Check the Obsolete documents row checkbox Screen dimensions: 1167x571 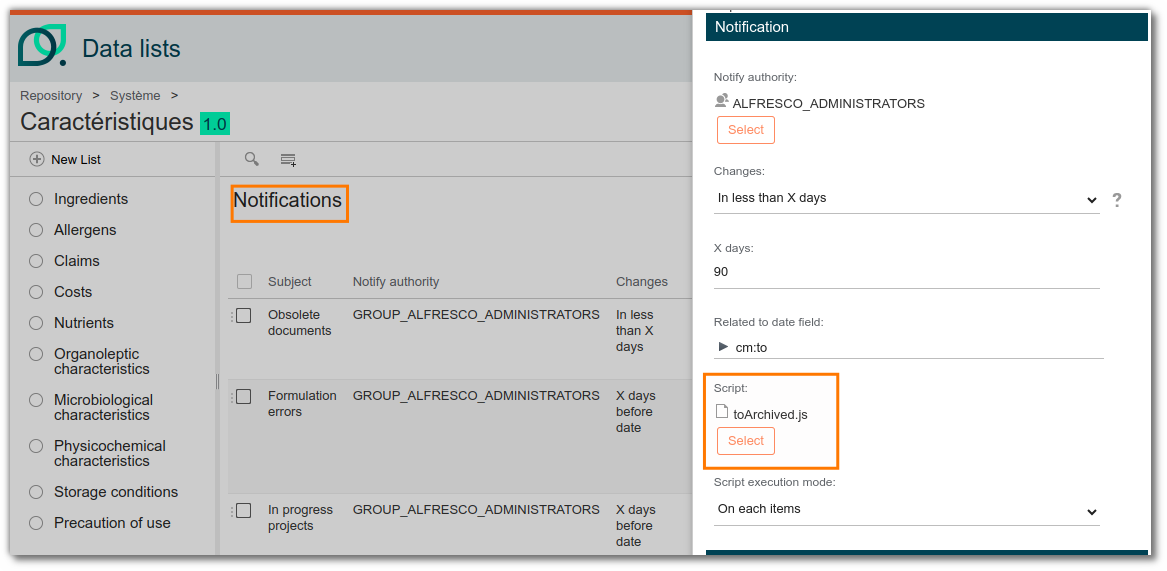pyautogui.click(x=244, y=316)
